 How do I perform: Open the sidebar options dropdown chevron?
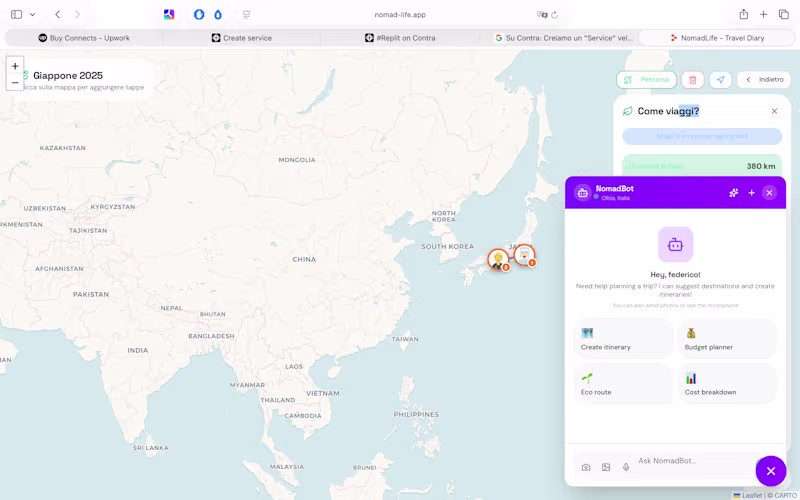tap(33, 14)
